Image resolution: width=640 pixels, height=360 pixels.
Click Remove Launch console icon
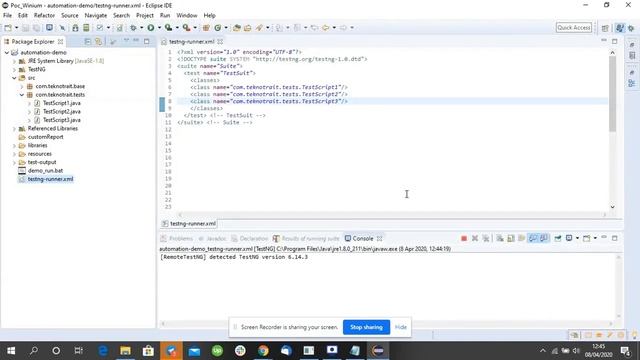(475, 238)
